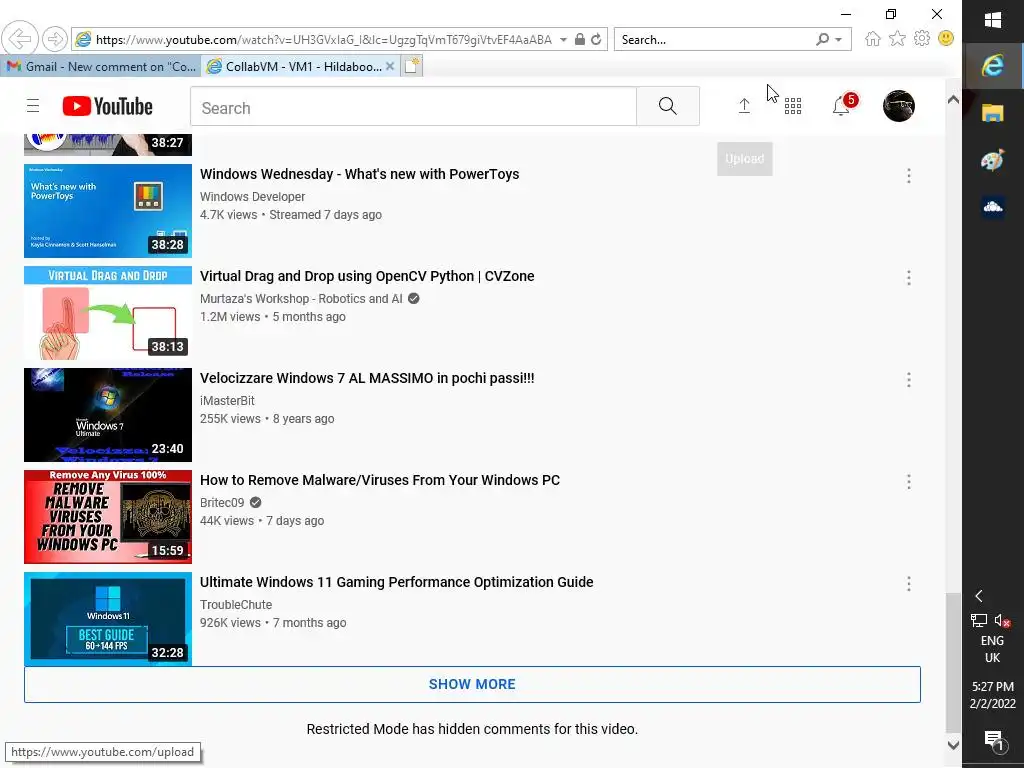Open the cloud app taskbar icon
The image size is (1024, 768).
[x=993, y=207]
